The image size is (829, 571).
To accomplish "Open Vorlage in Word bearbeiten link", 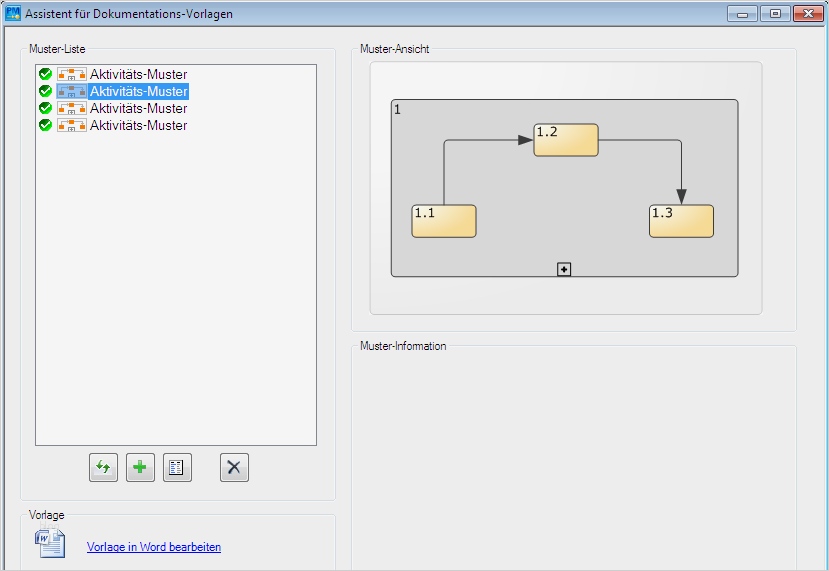I will pos(154,547).
